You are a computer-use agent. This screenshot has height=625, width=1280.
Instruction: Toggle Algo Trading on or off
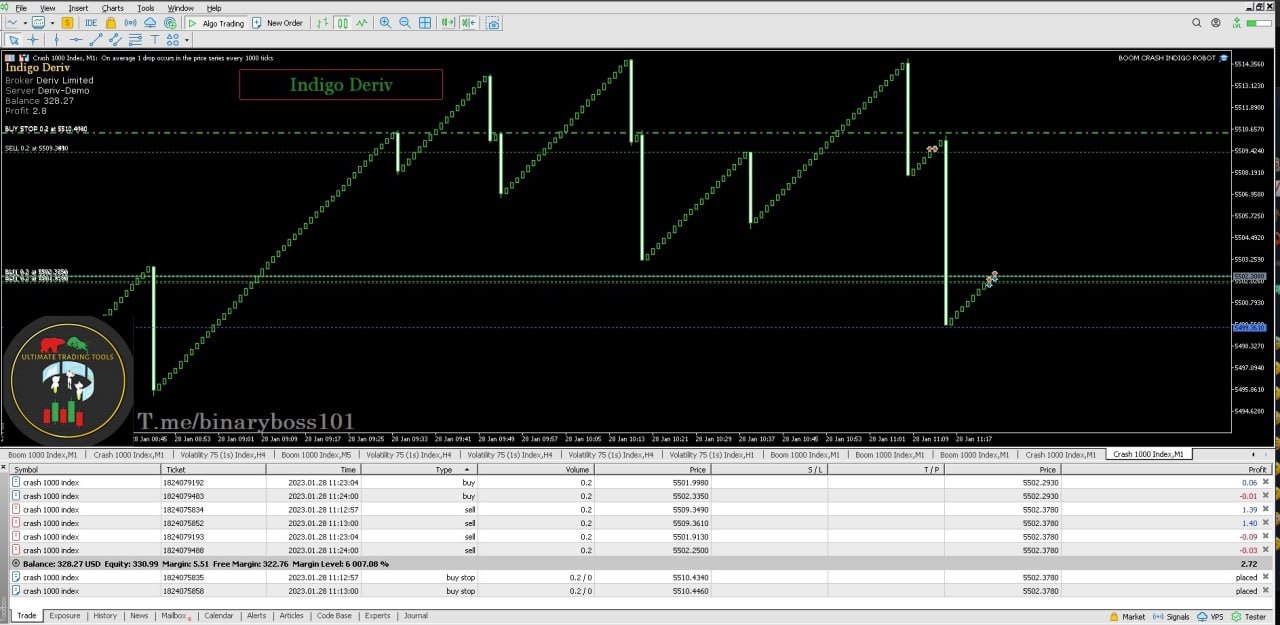[216, 23]
